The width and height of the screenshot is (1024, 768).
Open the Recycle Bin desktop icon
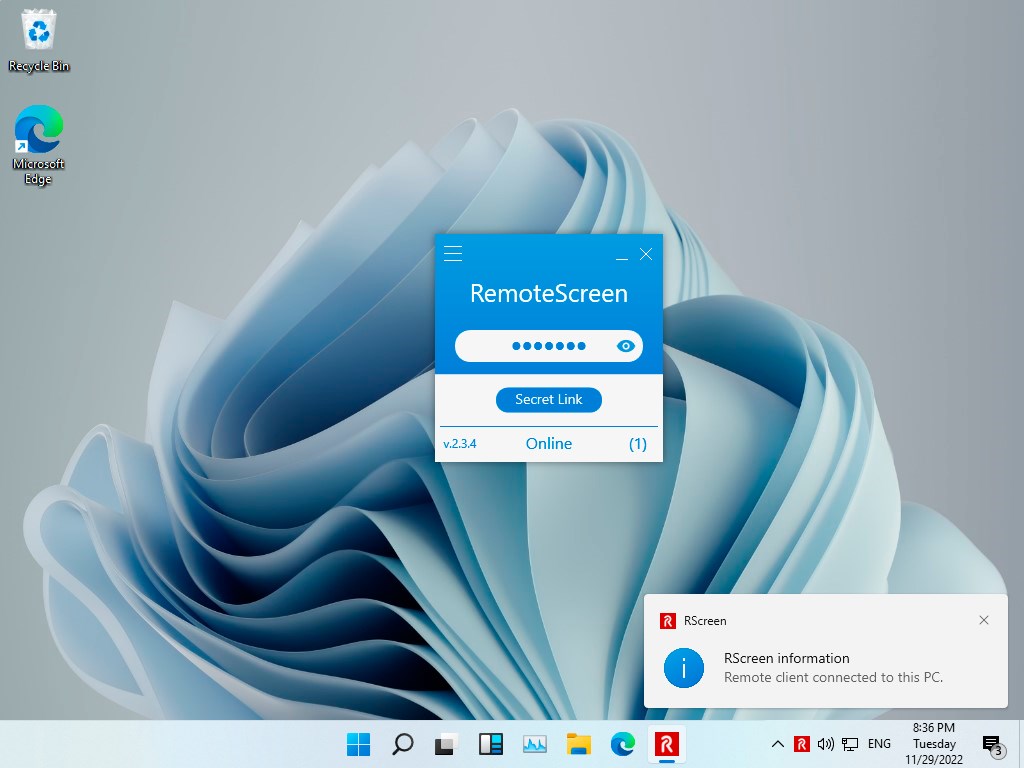pyautogui.click(x=39, y=40)
